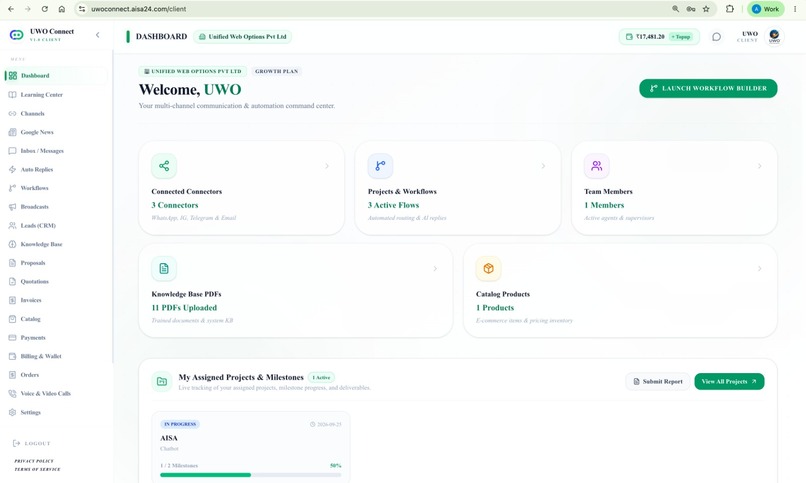Click the Voice & Video Calls phone icon
This screenshot has height=483, width=806.
click(12, 394)
